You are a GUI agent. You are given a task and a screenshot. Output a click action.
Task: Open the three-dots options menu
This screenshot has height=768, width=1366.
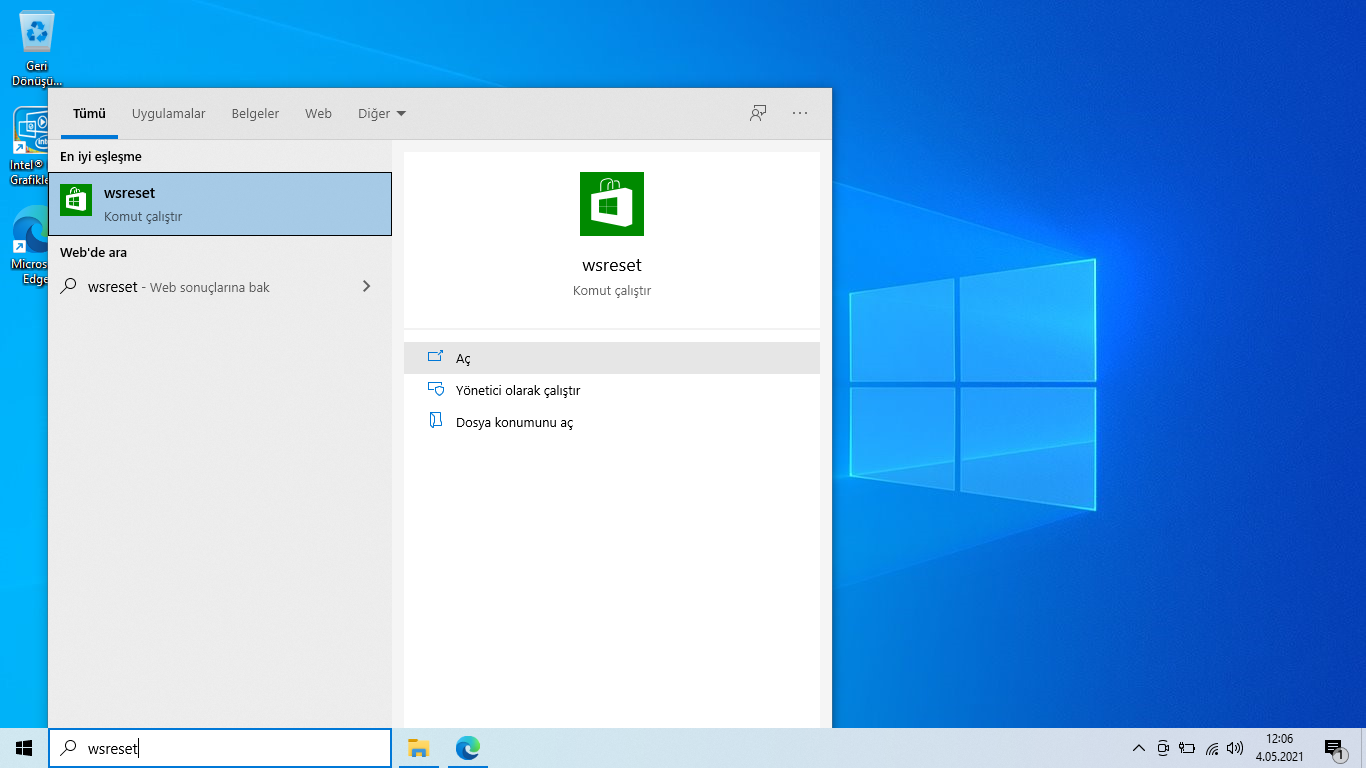(x=800, y=113)
